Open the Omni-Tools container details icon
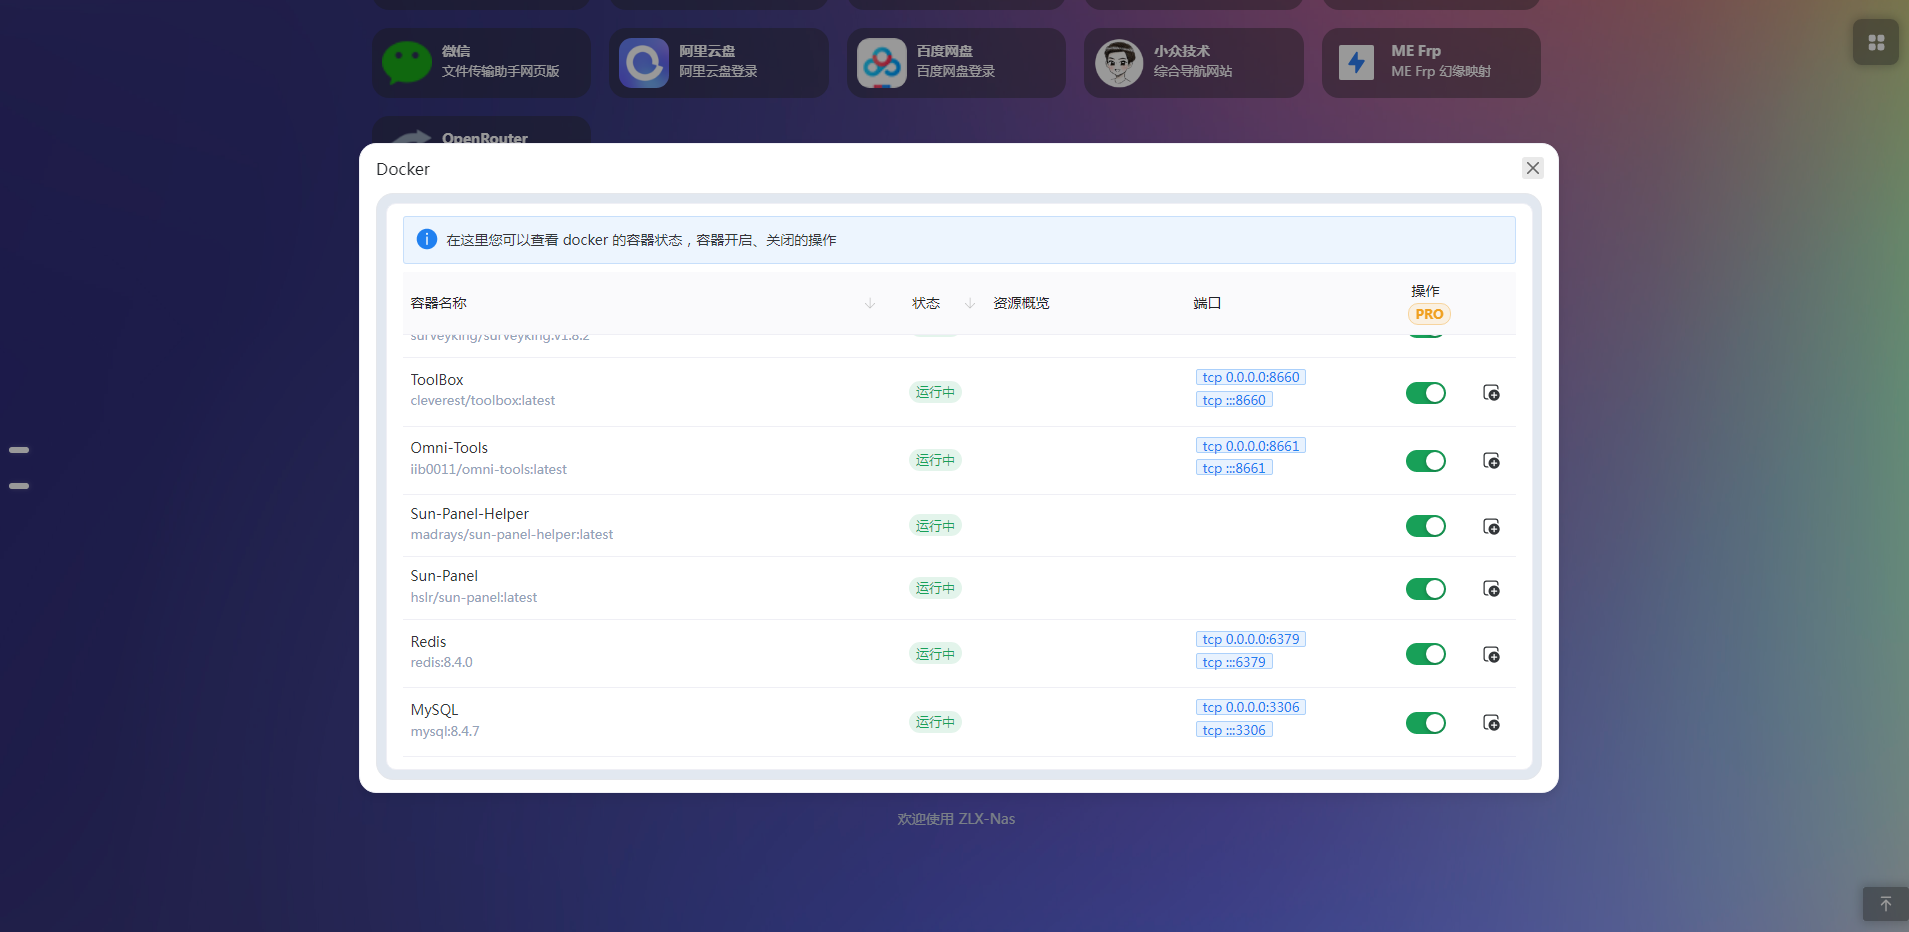1909x932 pixels. 1491,461
